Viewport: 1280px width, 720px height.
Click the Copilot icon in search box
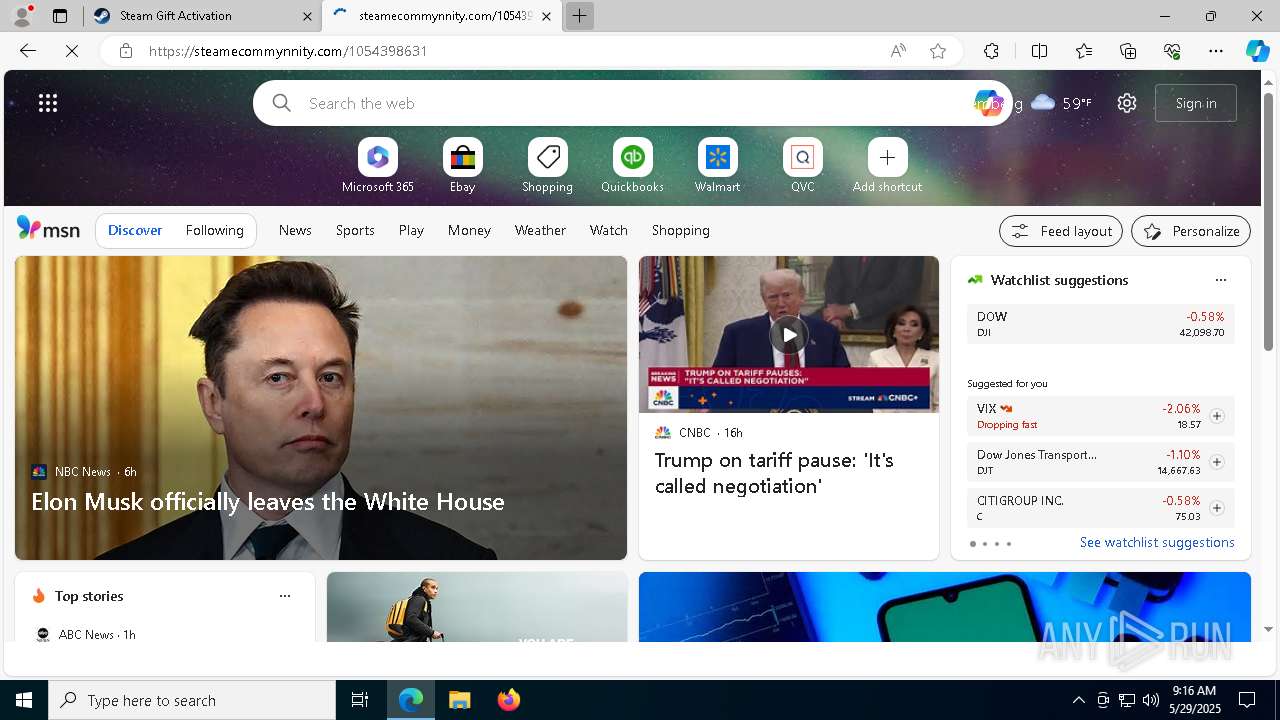pyautogui.click(x=988, y=103)
